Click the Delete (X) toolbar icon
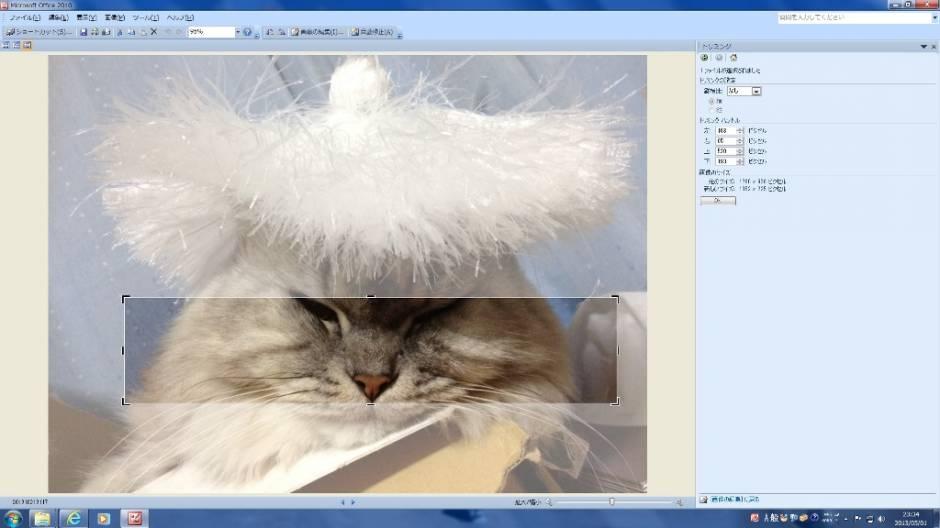This screenshot has height=528, width=940. coord(153,32)
